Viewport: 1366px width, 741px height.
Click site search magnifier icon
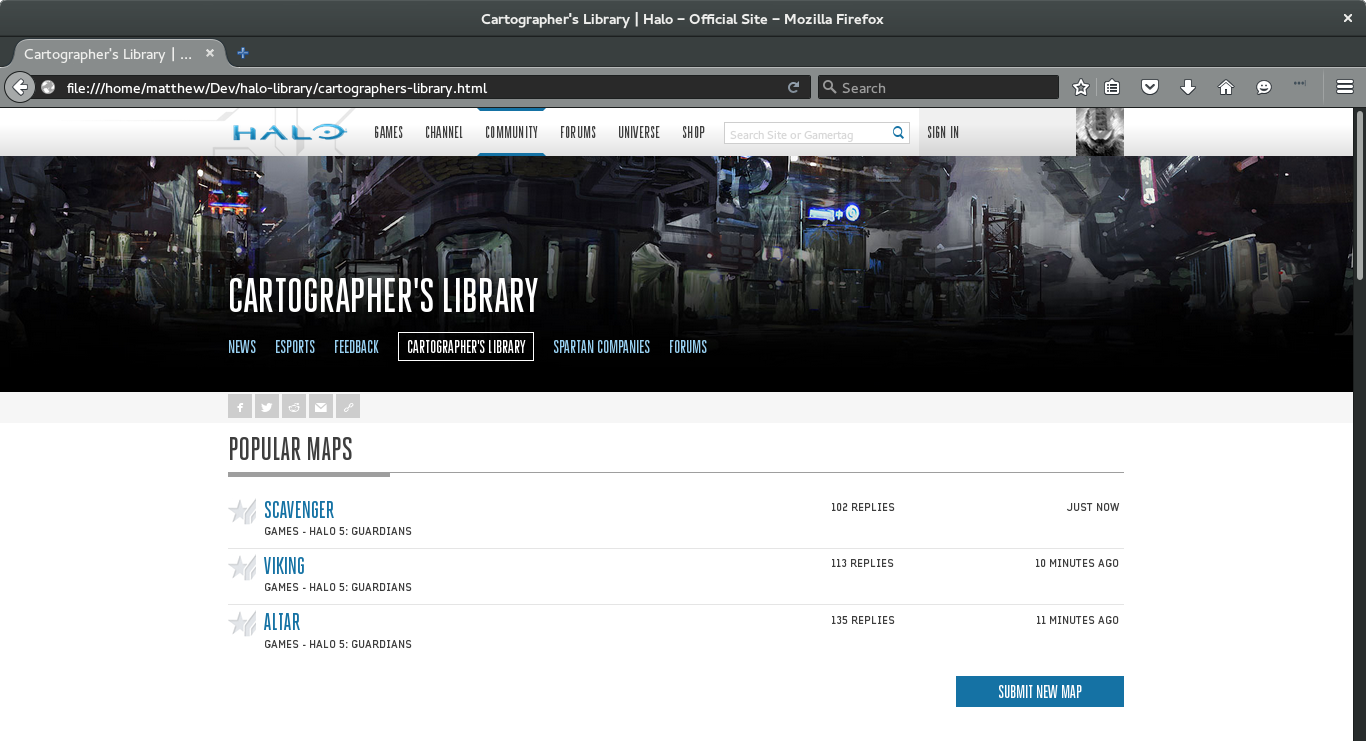(x=898, y=133)
